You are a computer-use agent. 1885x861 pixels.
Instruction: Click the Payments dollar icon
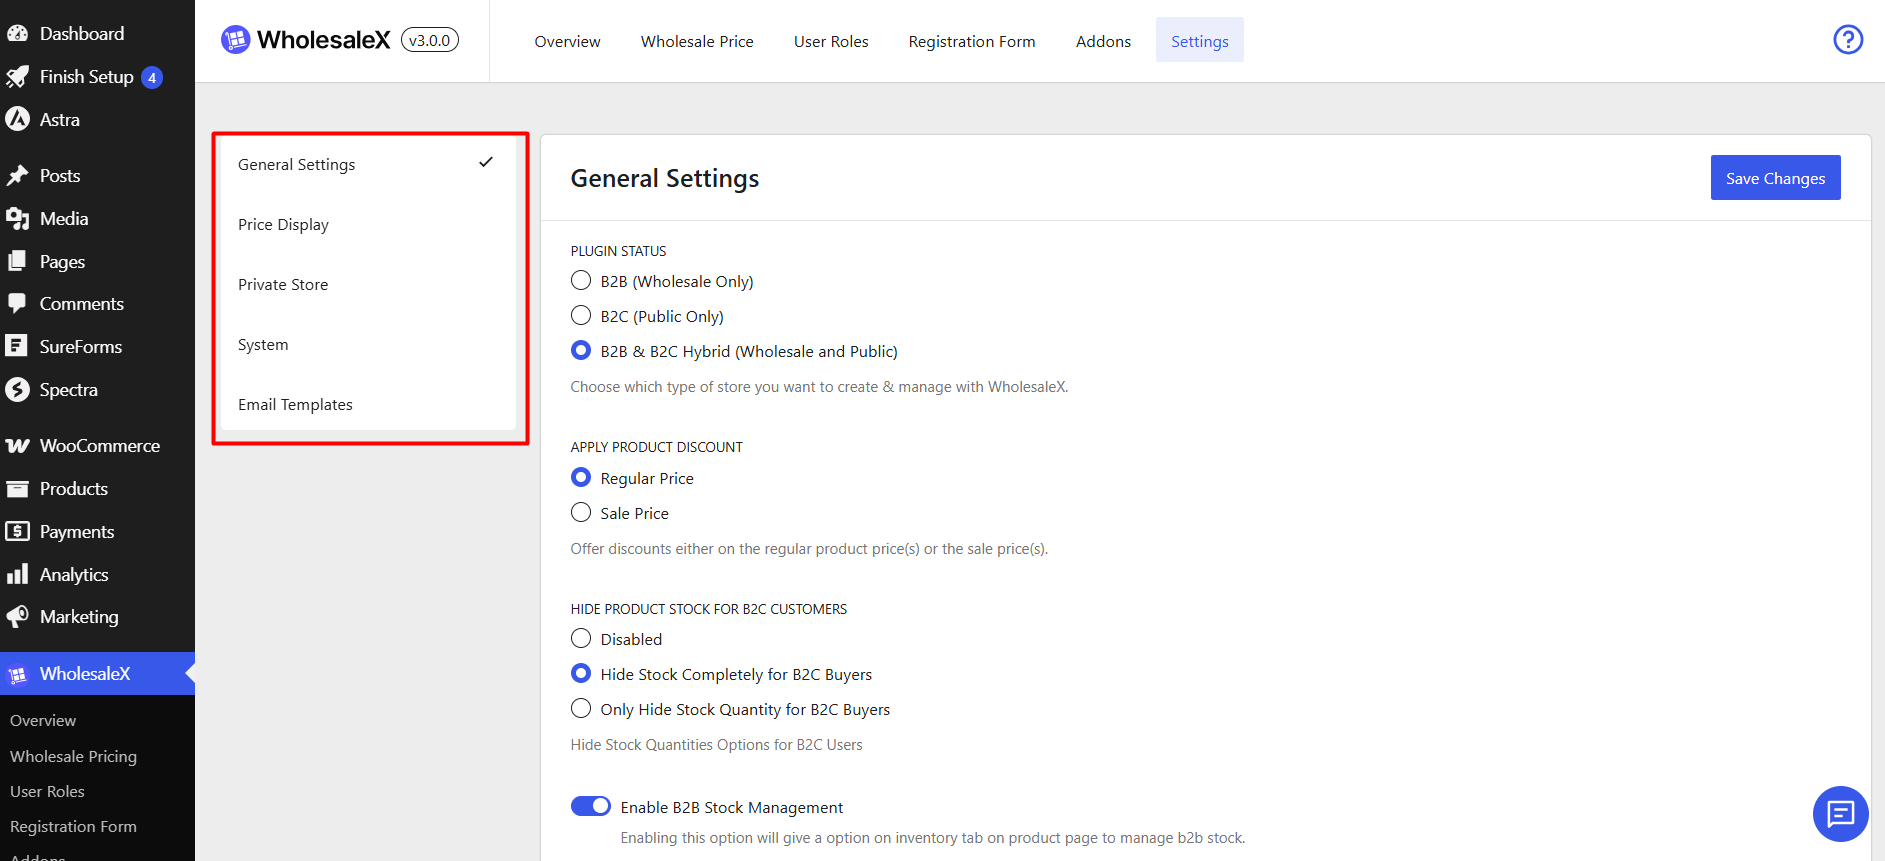point(17,531)
